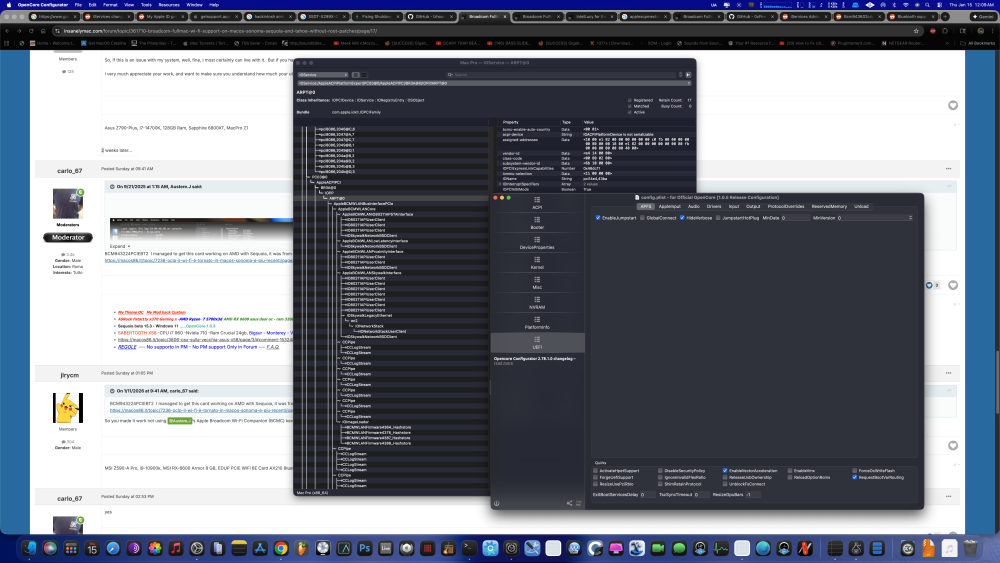This screenshot has height=563, width=1000.
Task: Collapse the AppleBCMWLANBusInterfacePCIe tree node
Action: (331, 203)
